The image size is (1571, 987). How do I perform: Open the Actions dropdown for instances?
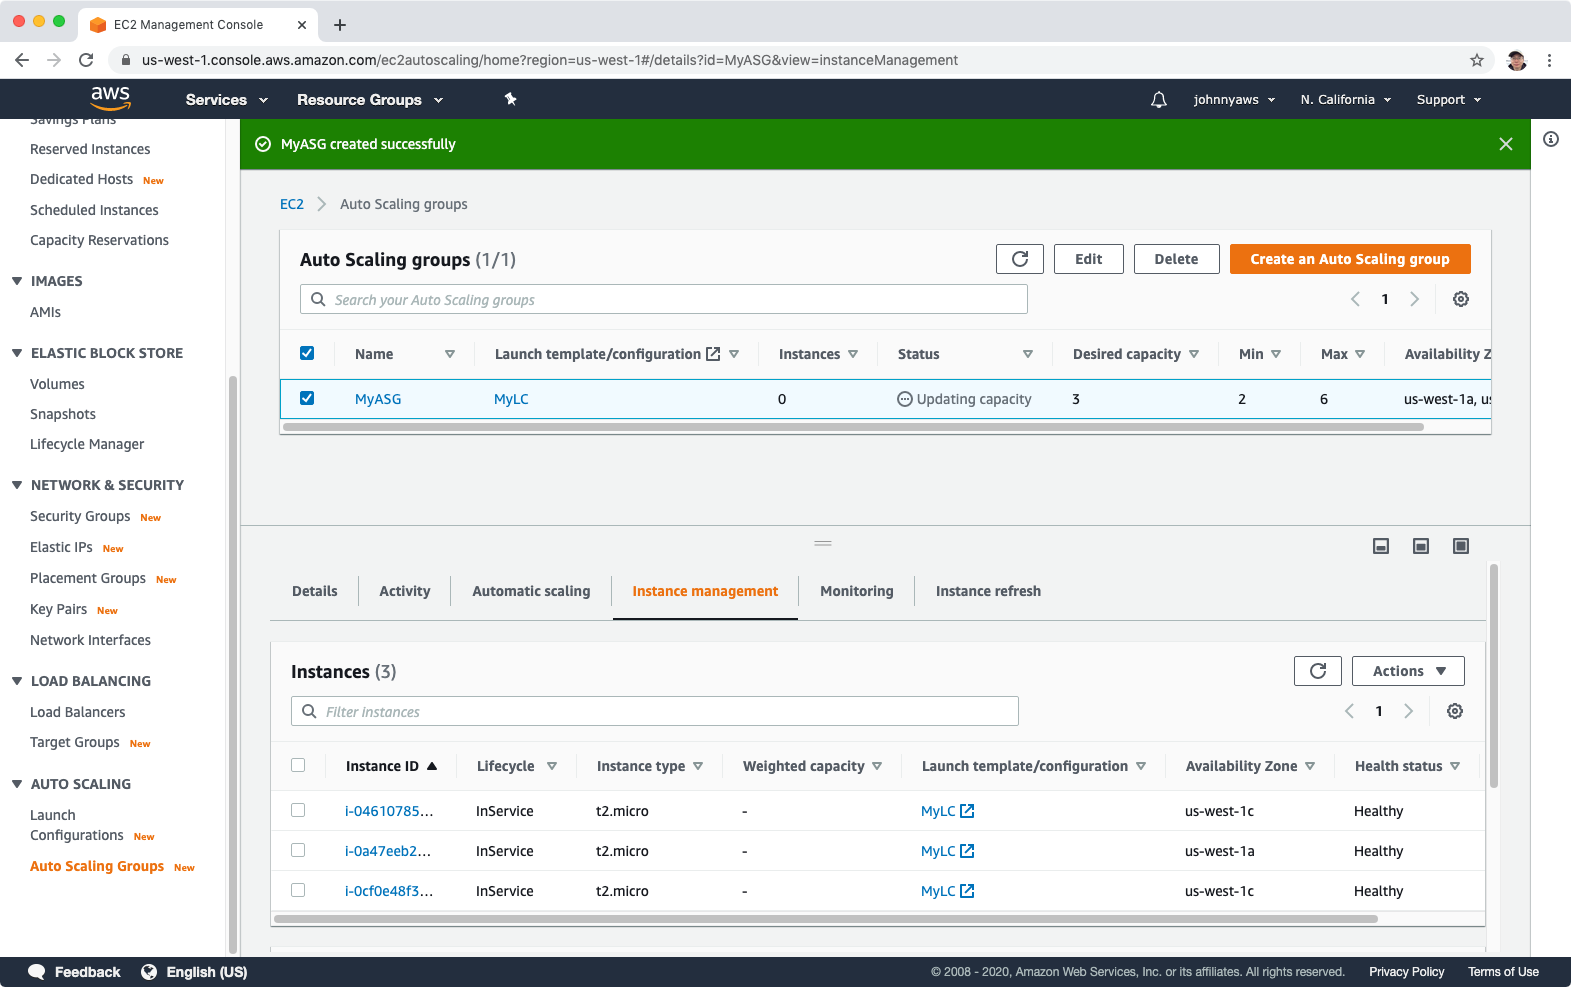coord(1408,671)
